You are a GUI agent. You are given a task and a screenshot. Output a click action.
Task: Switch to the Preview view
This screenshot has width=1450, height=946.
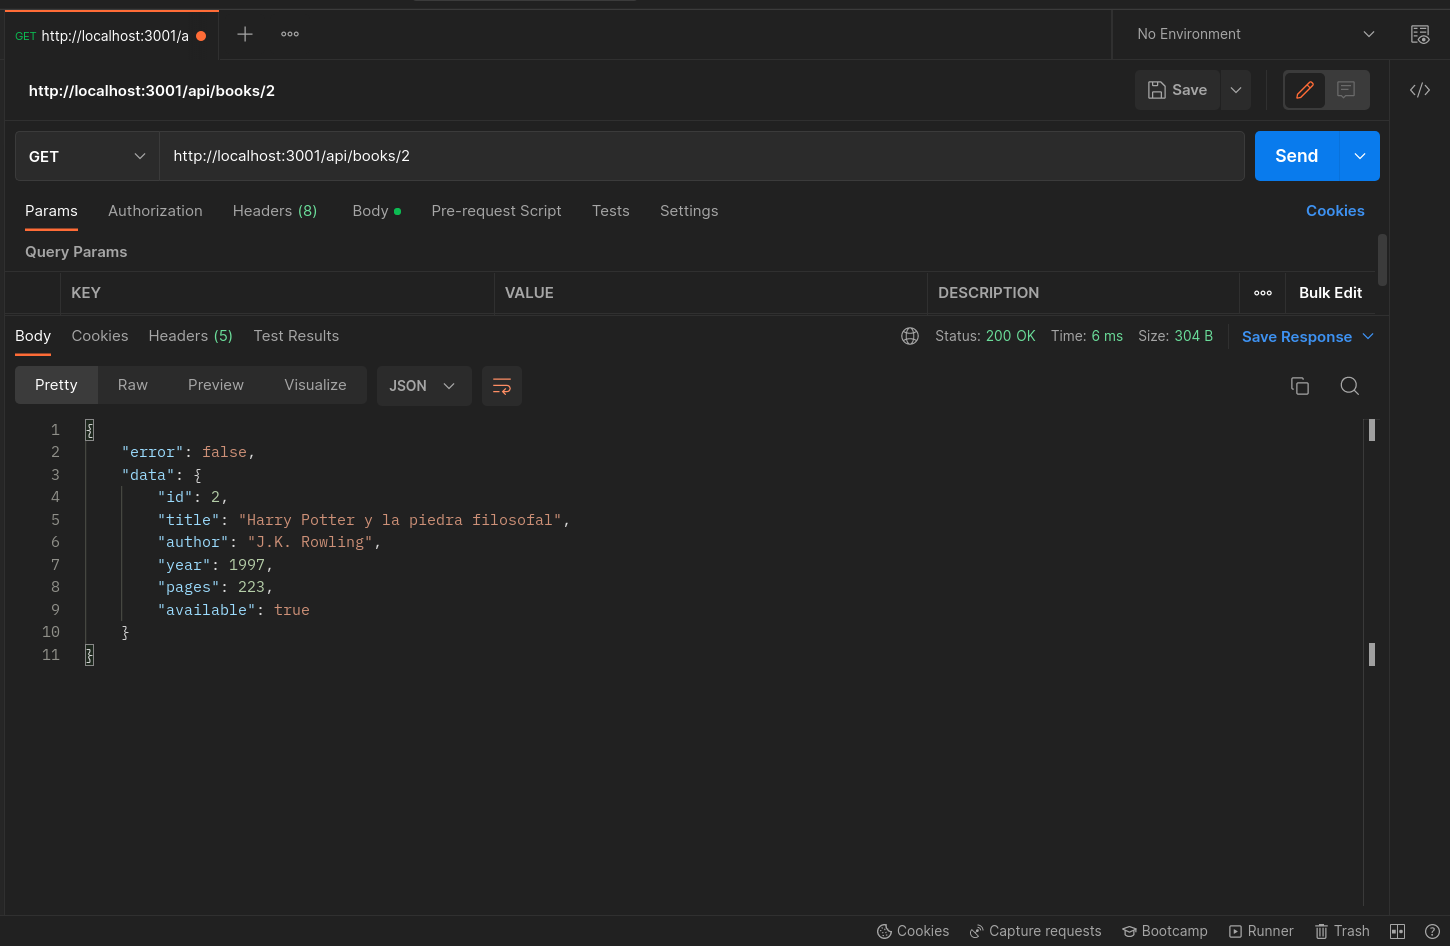pyautogui.click(x=216, y=385)
